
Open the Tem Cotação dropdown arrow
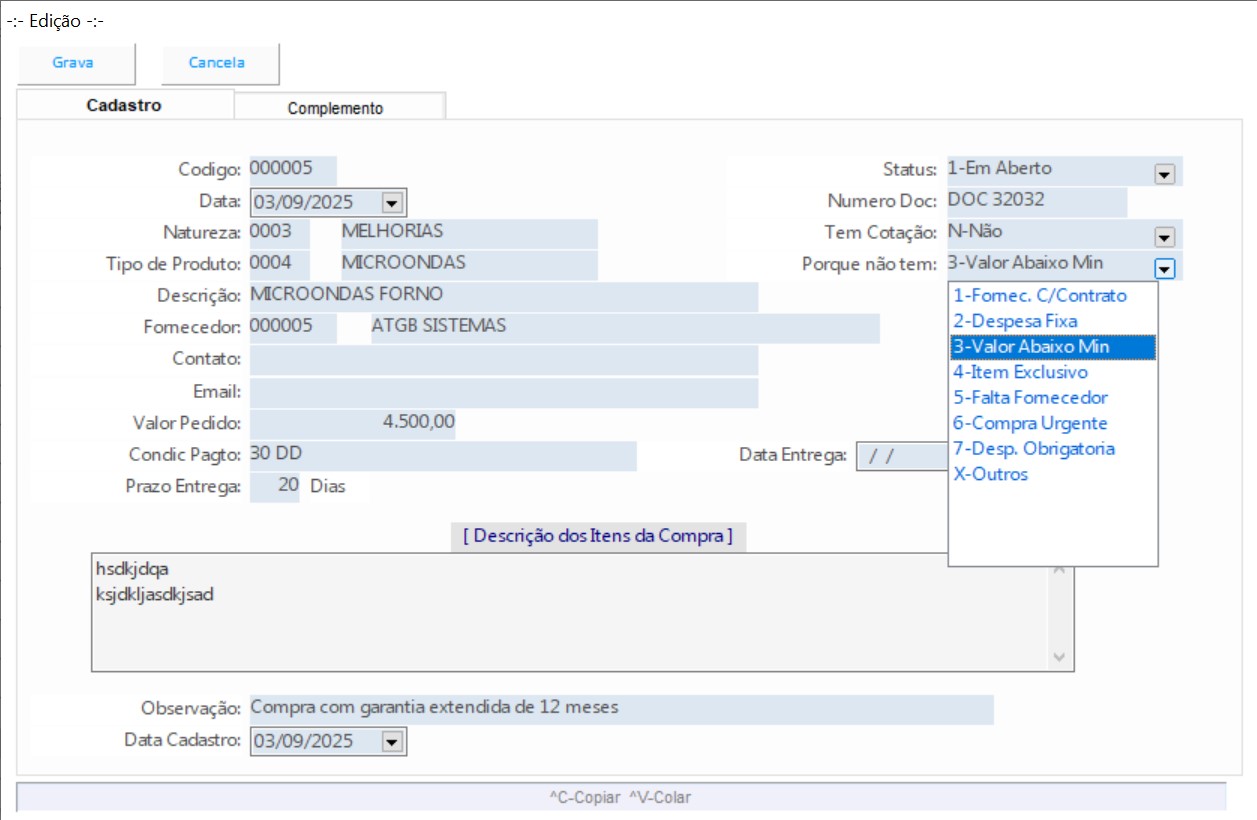coord(1164,237)
